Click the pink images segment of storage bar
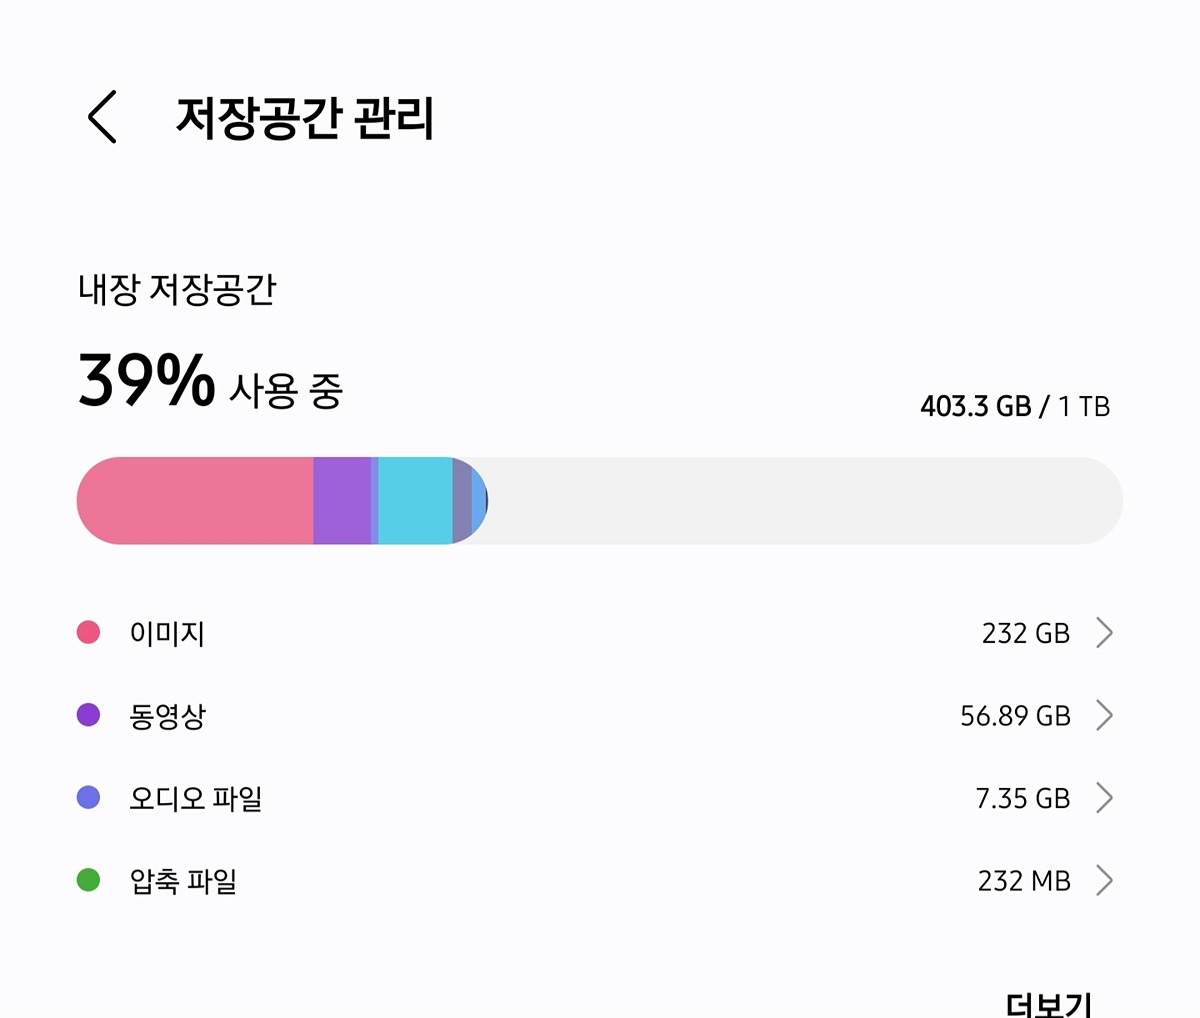The width and height of the screenshot is (1200, 1018). [195, 501]
